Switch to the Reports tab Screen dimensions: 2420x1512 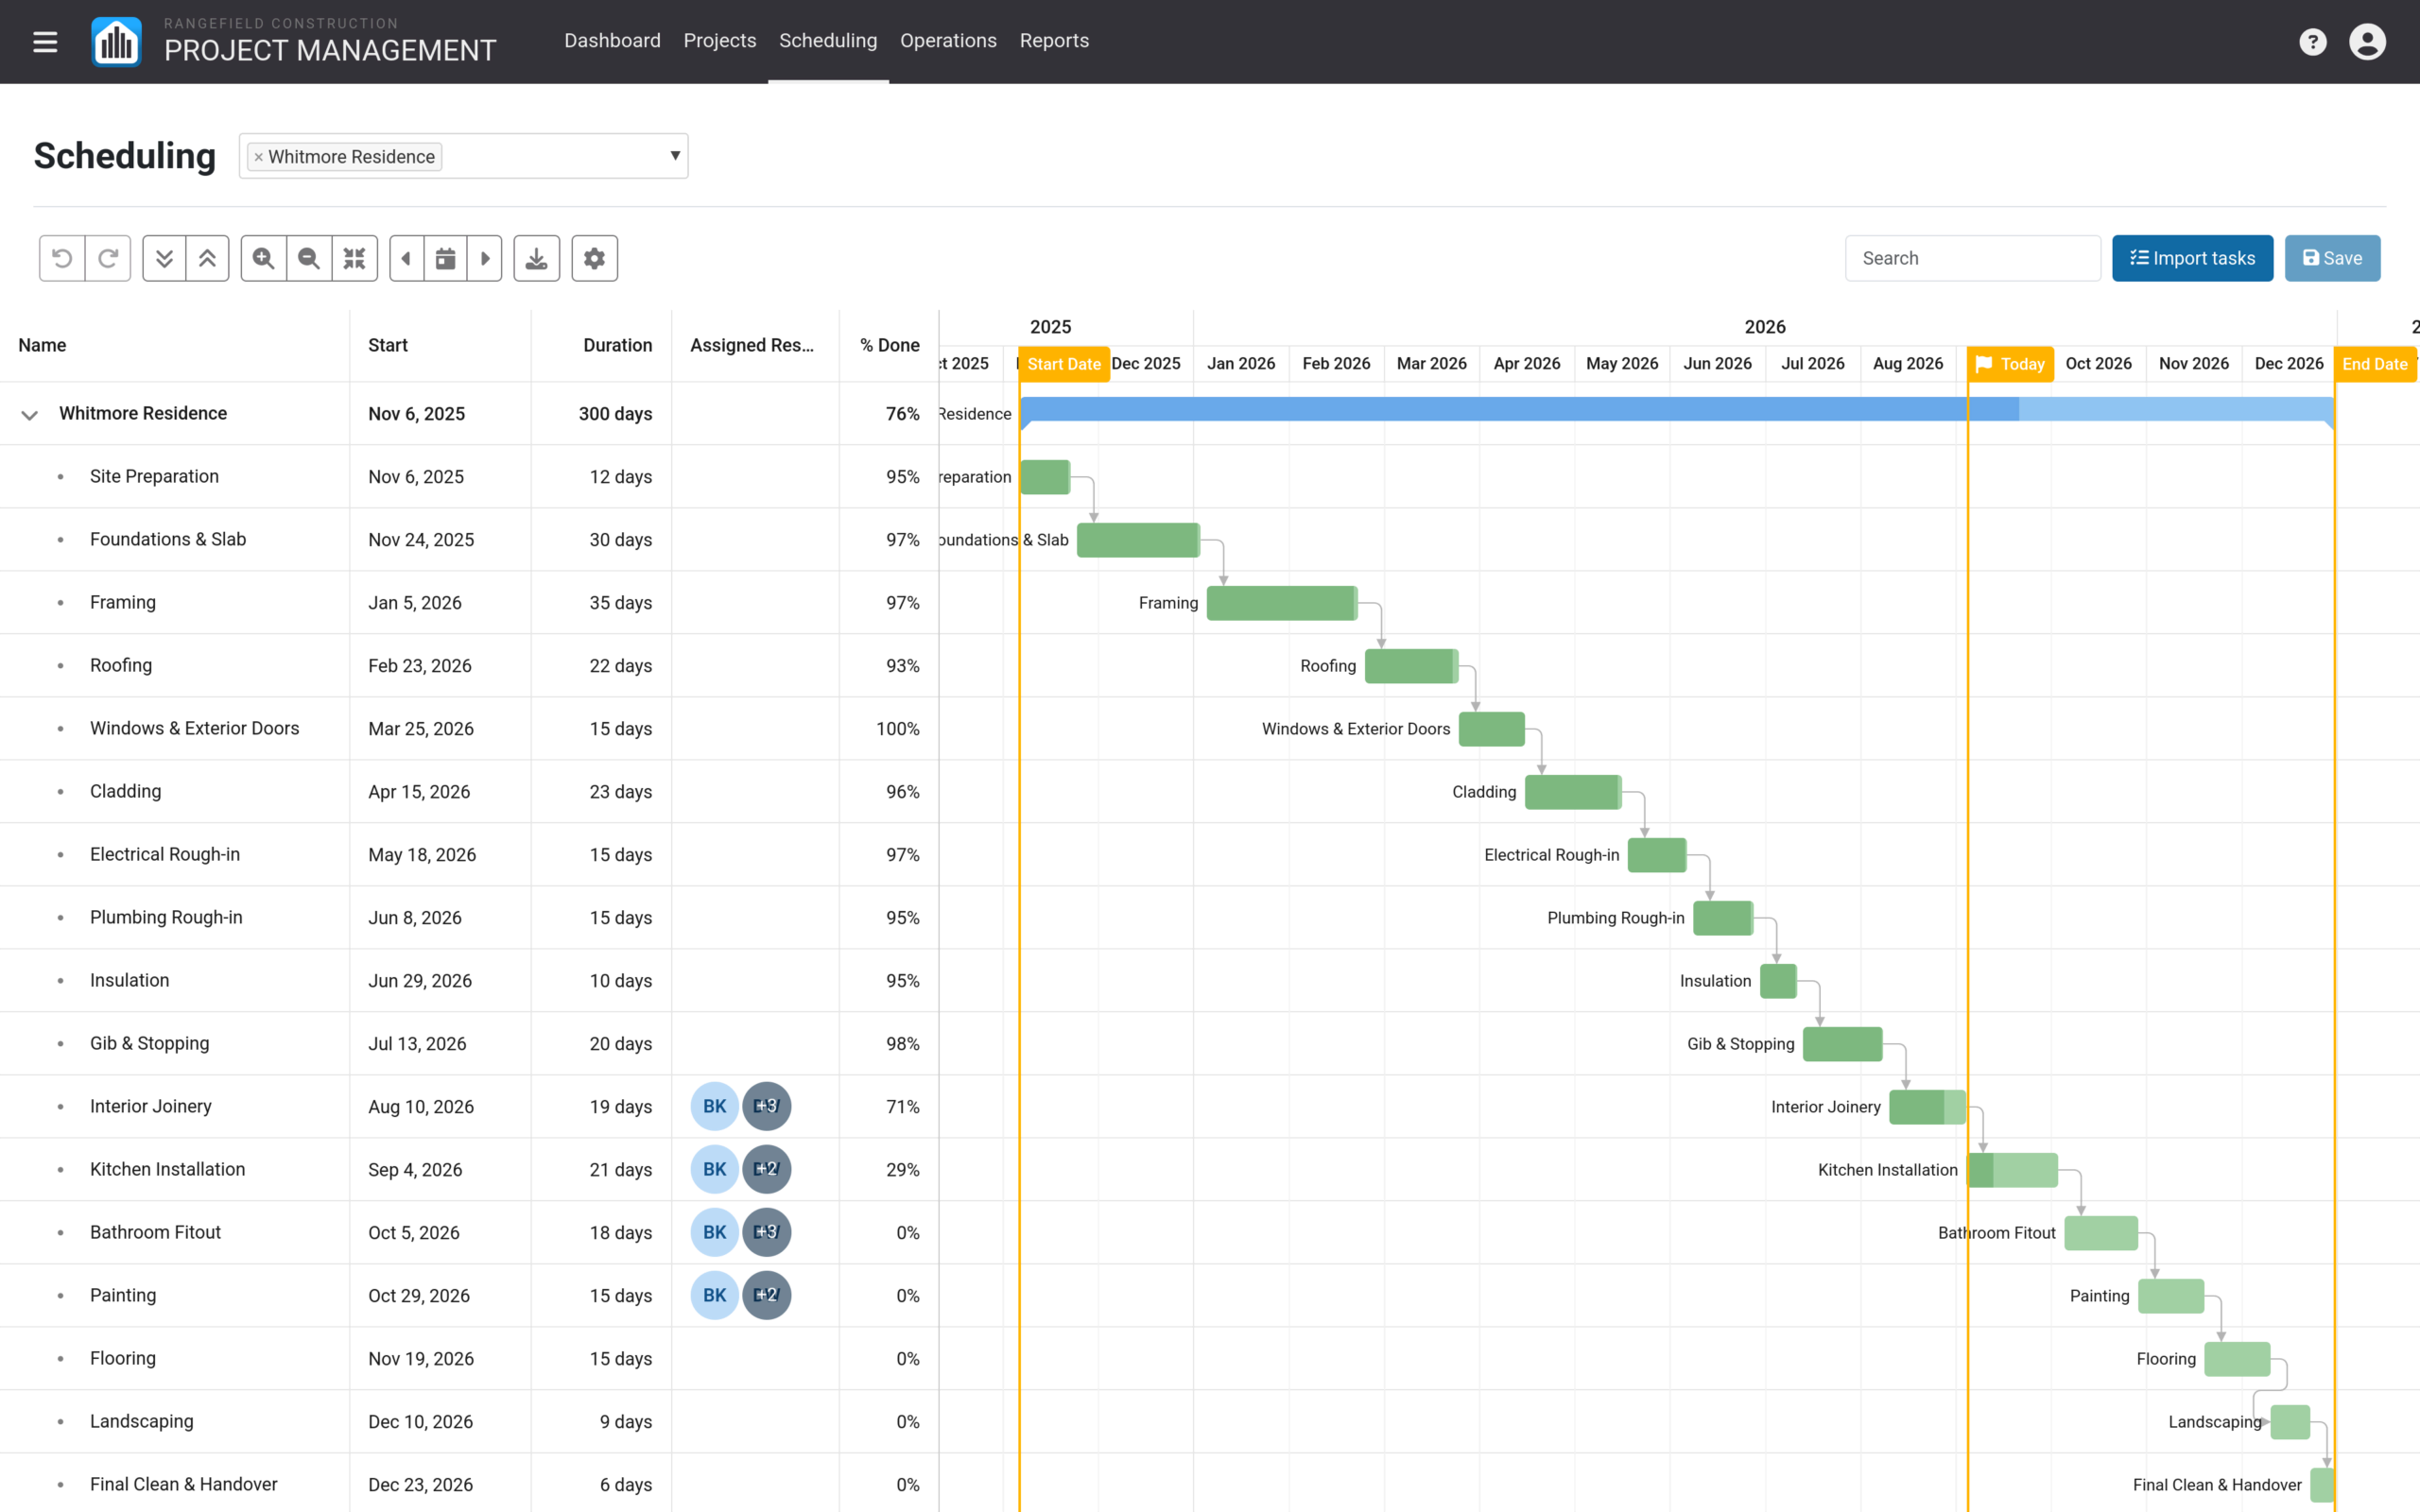point(1054,41)
